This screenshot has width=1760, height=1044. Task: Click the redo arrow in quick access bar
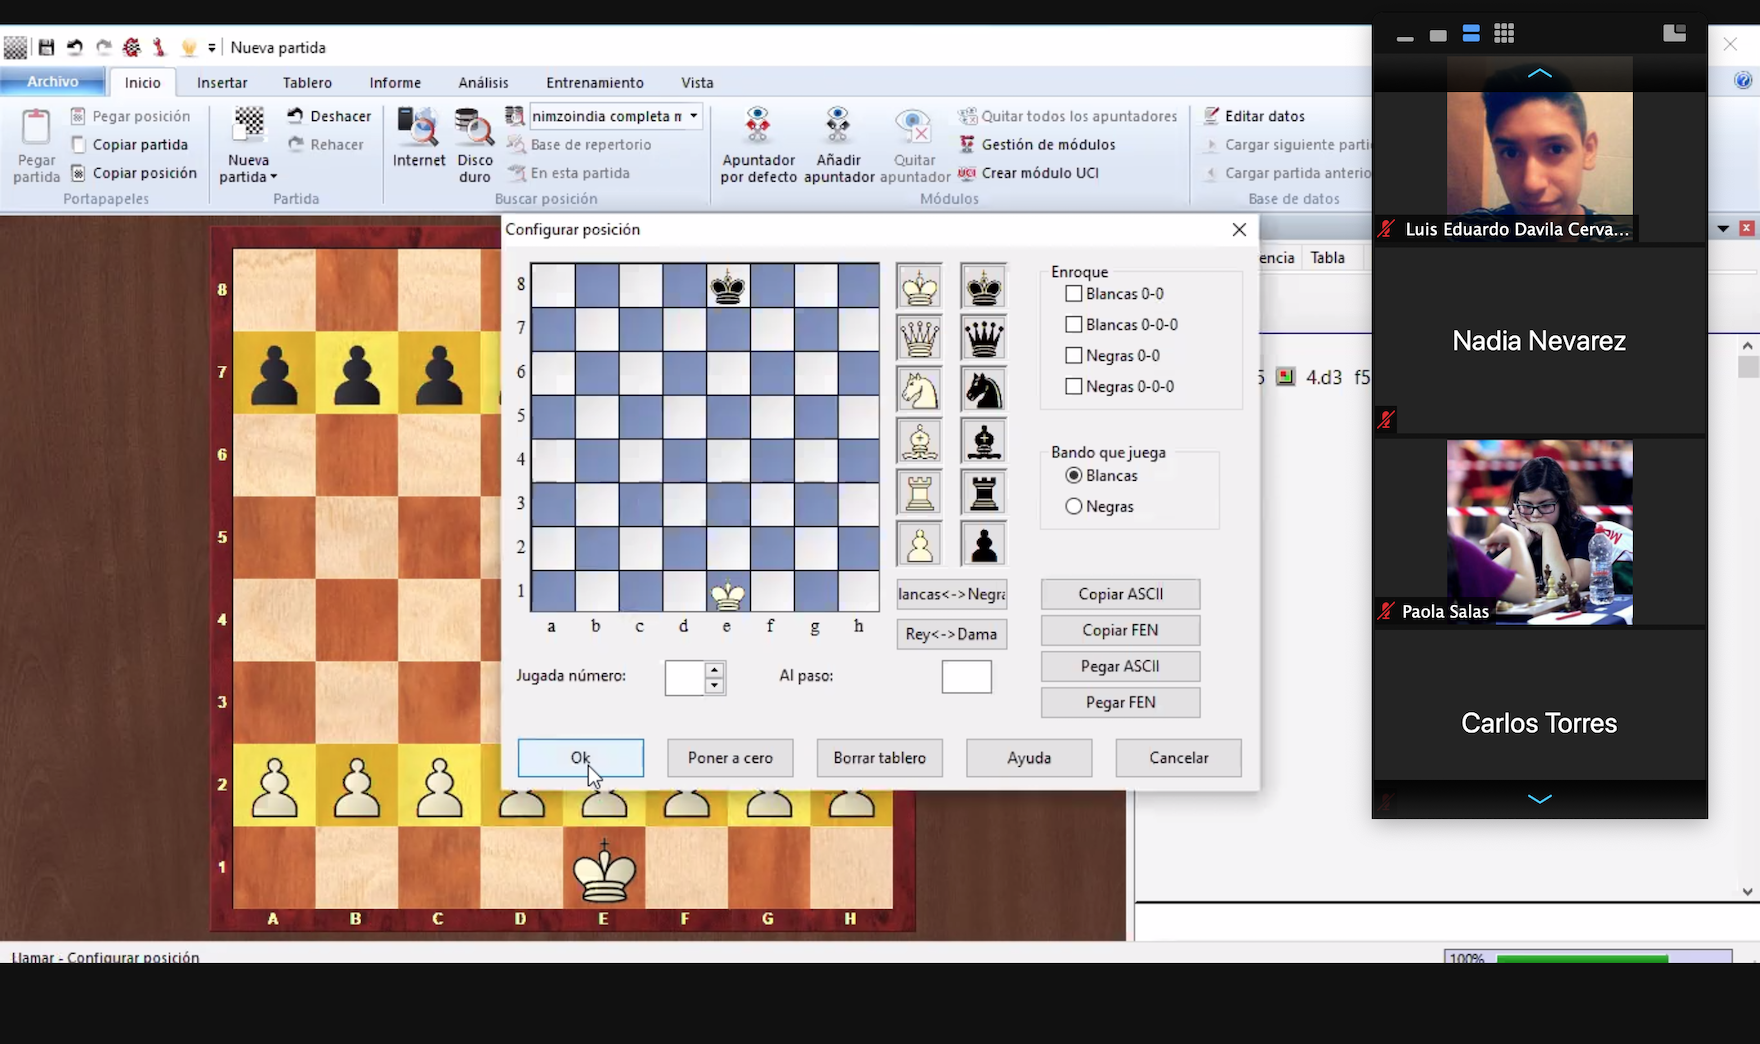(x=103, y=47)
